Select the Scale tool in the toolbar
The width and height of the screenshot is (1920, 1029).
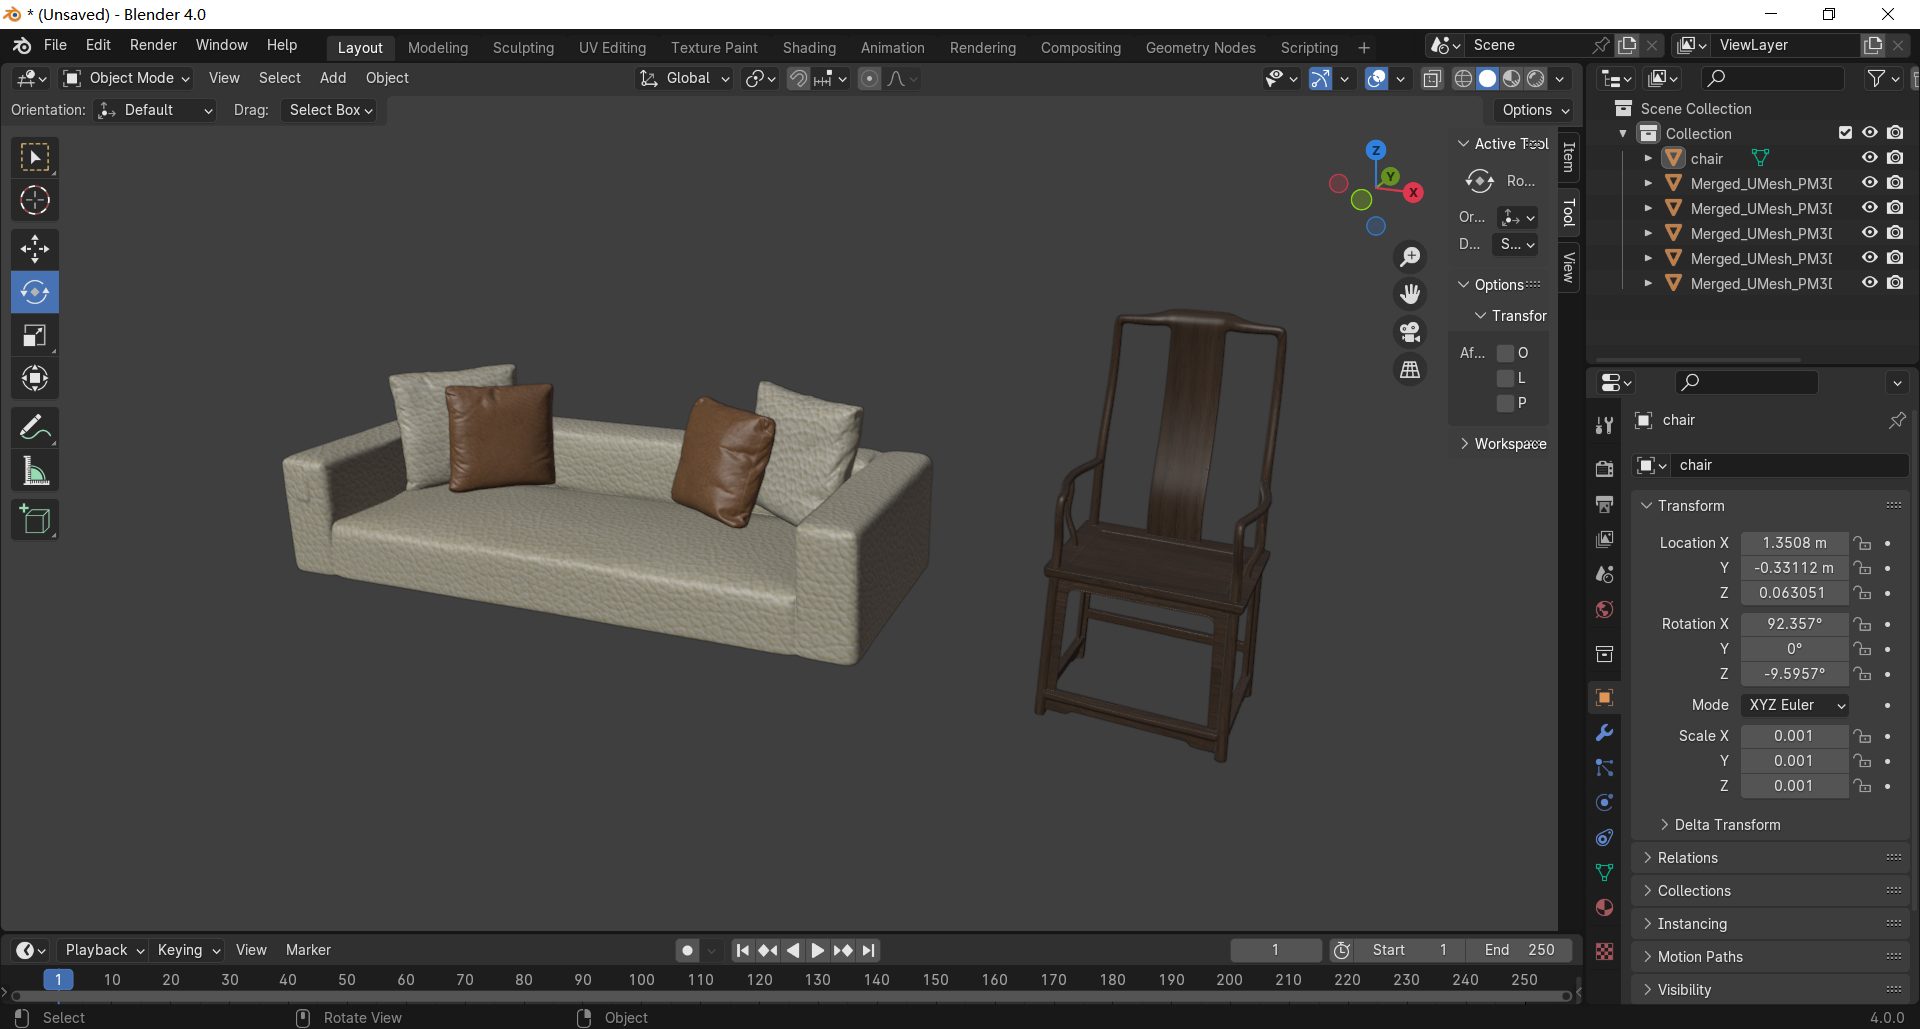click(x=35, y=335)
